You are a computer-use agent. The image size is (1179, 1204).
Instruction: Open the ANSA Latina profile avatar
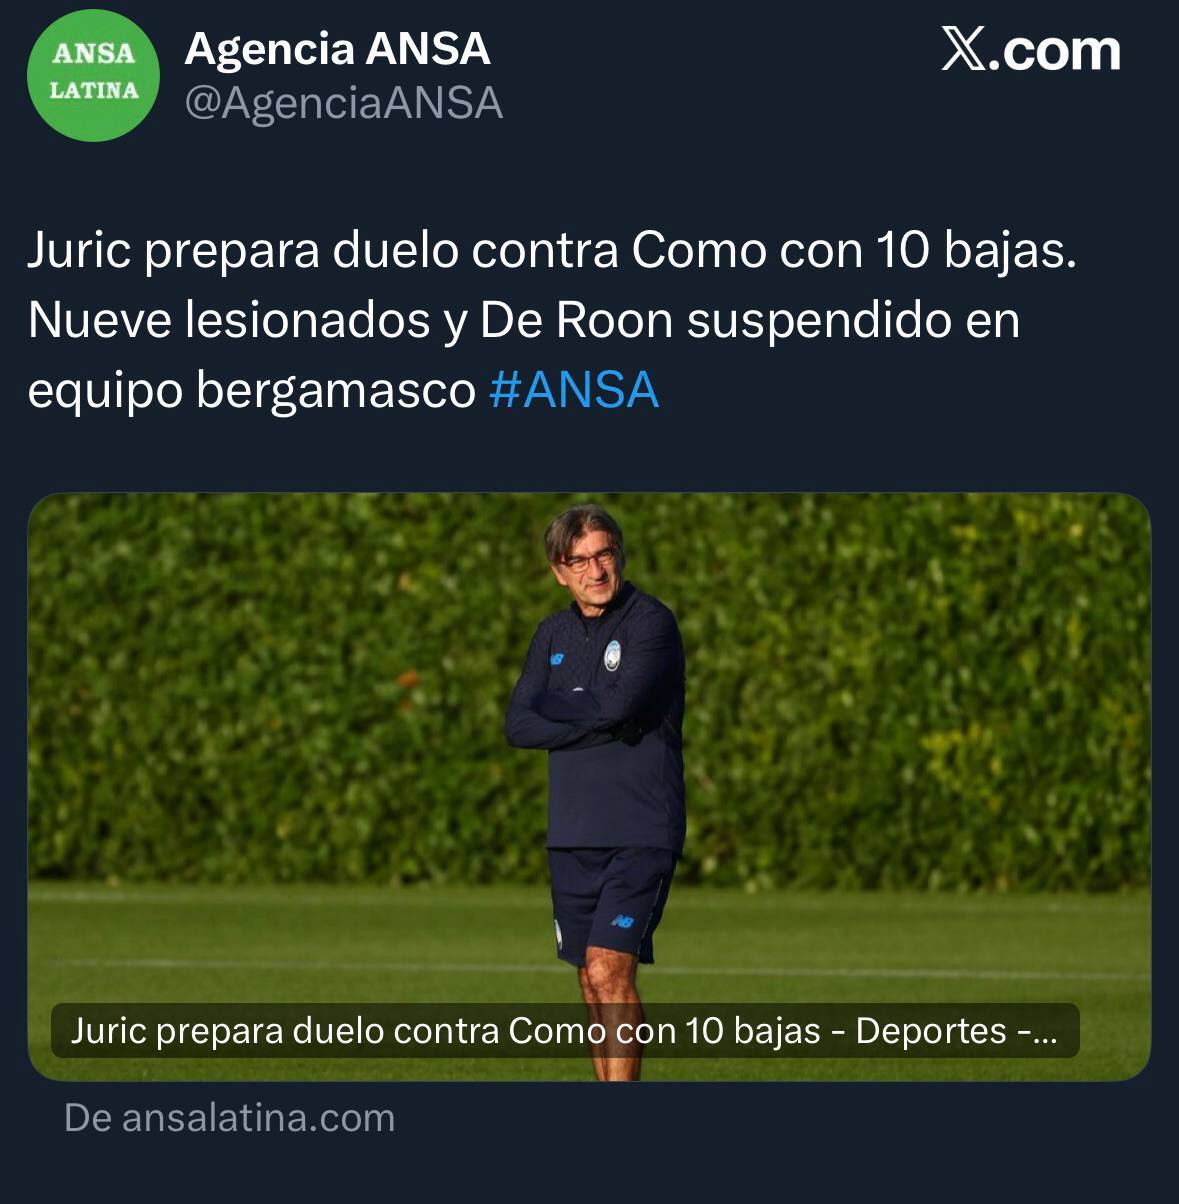(x=93, y=75)
